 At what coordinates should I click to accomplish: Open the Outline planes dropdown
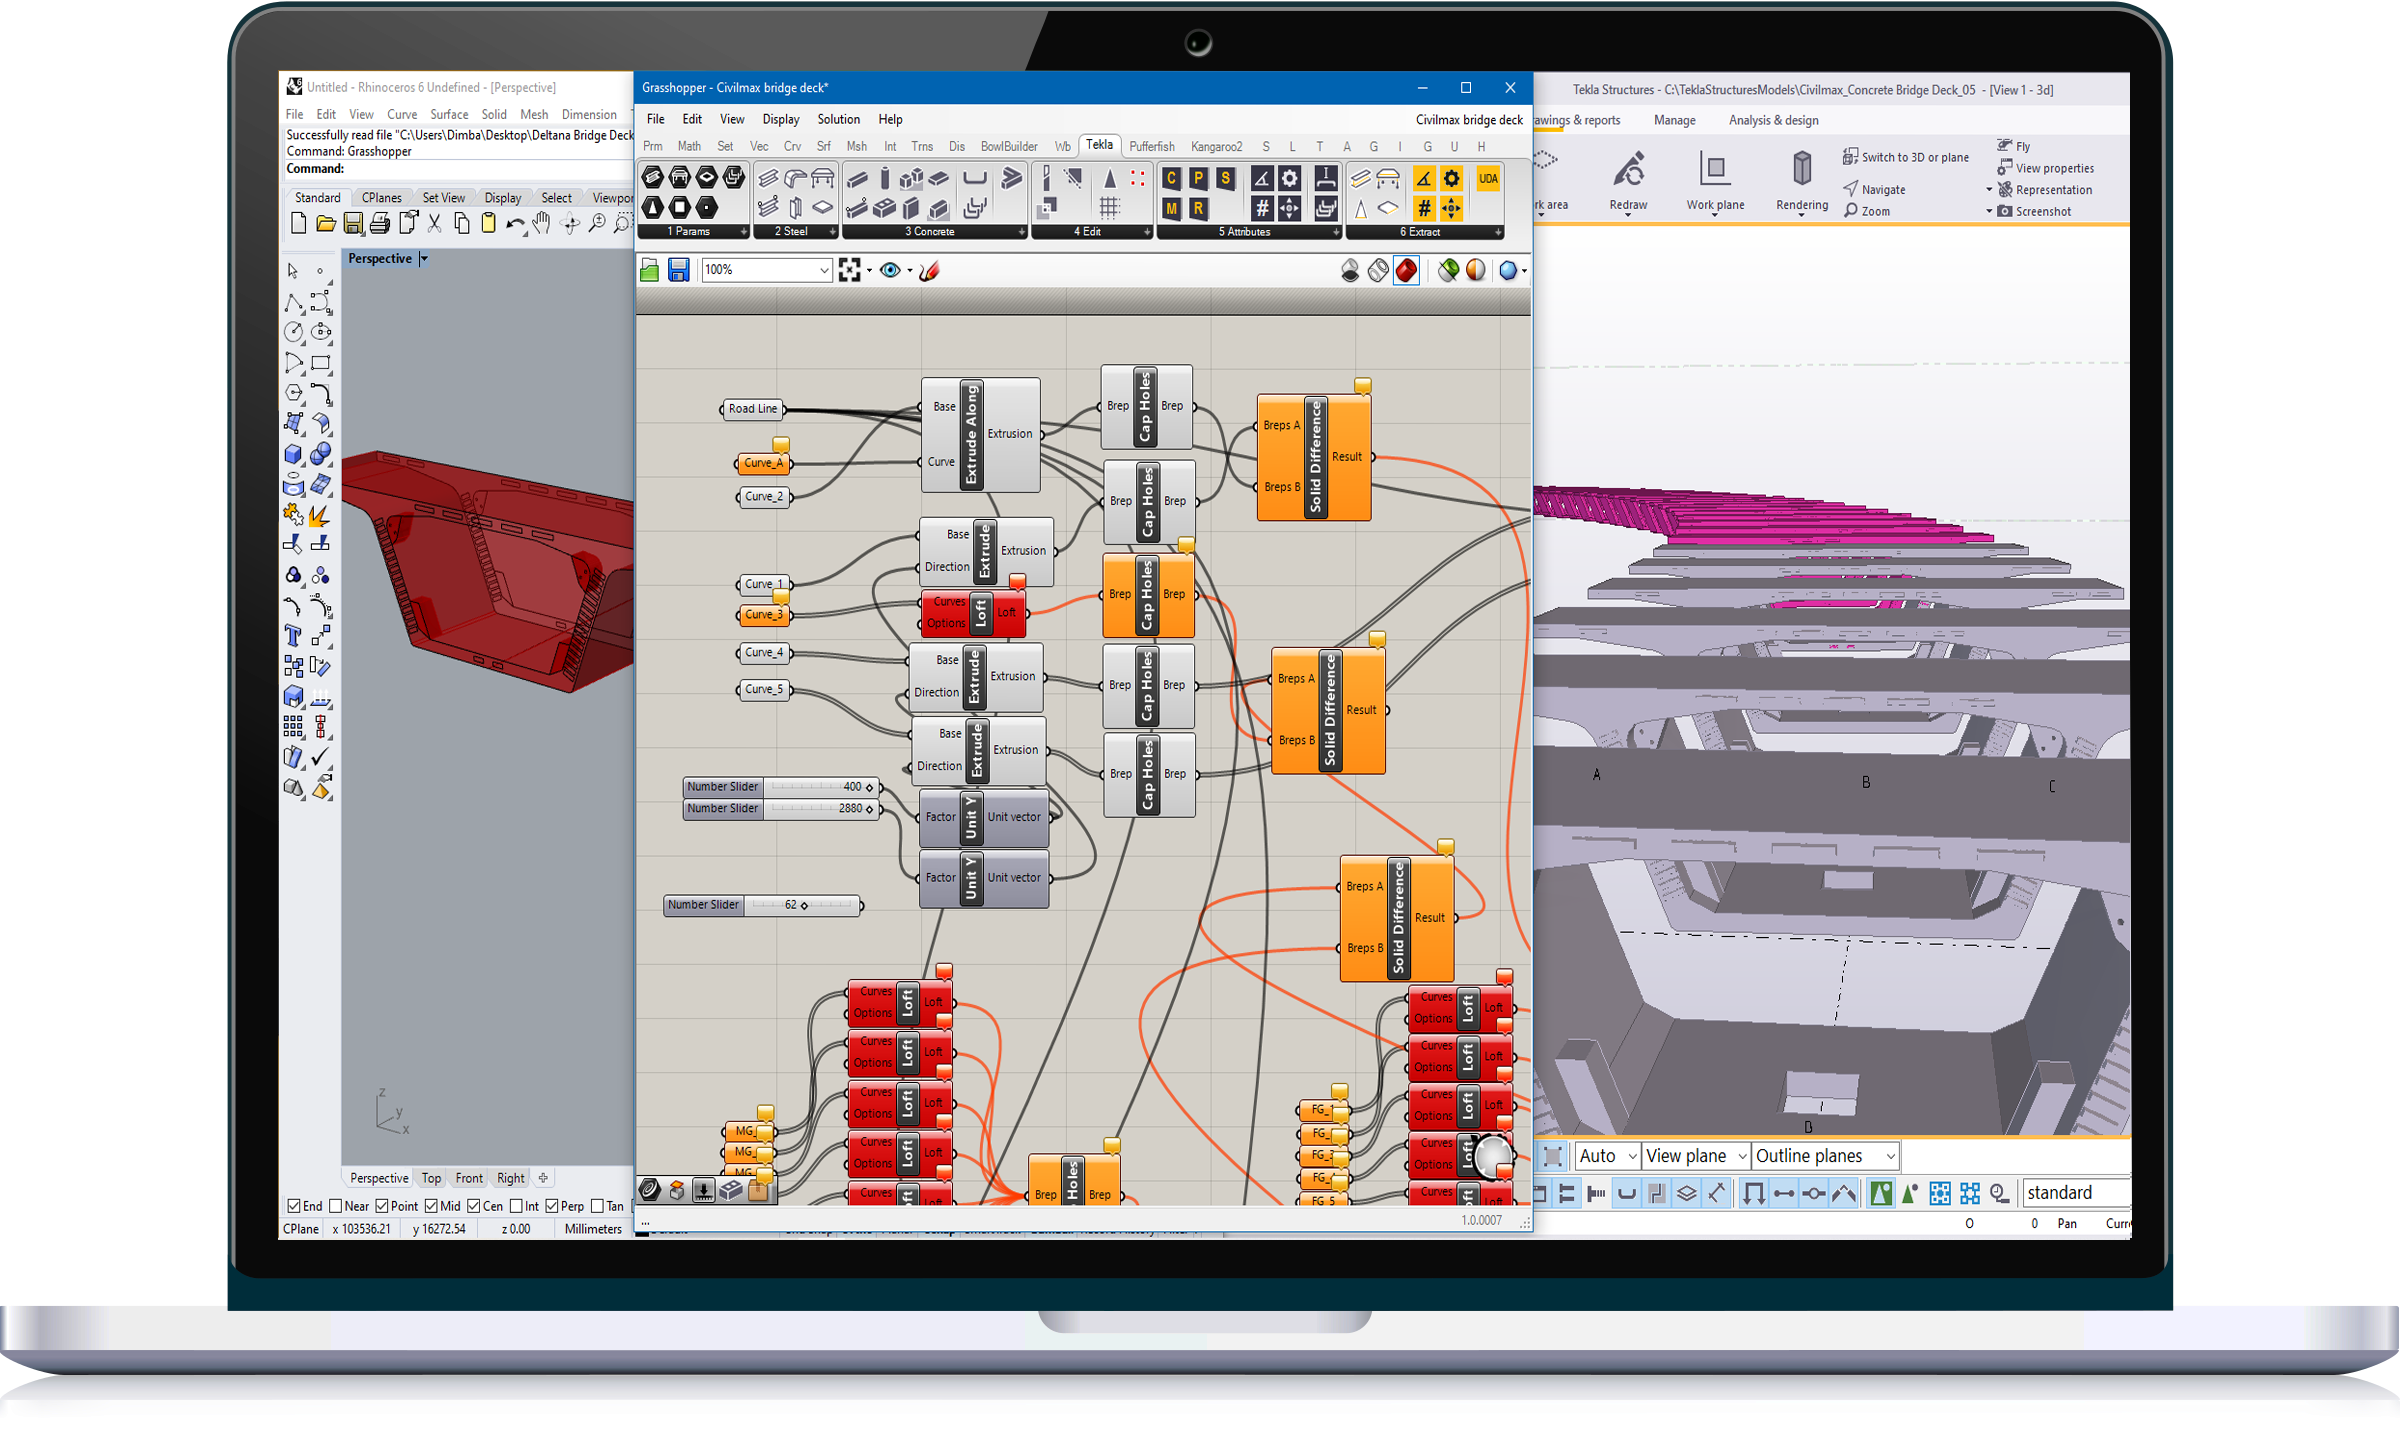click(1890, 1157)
